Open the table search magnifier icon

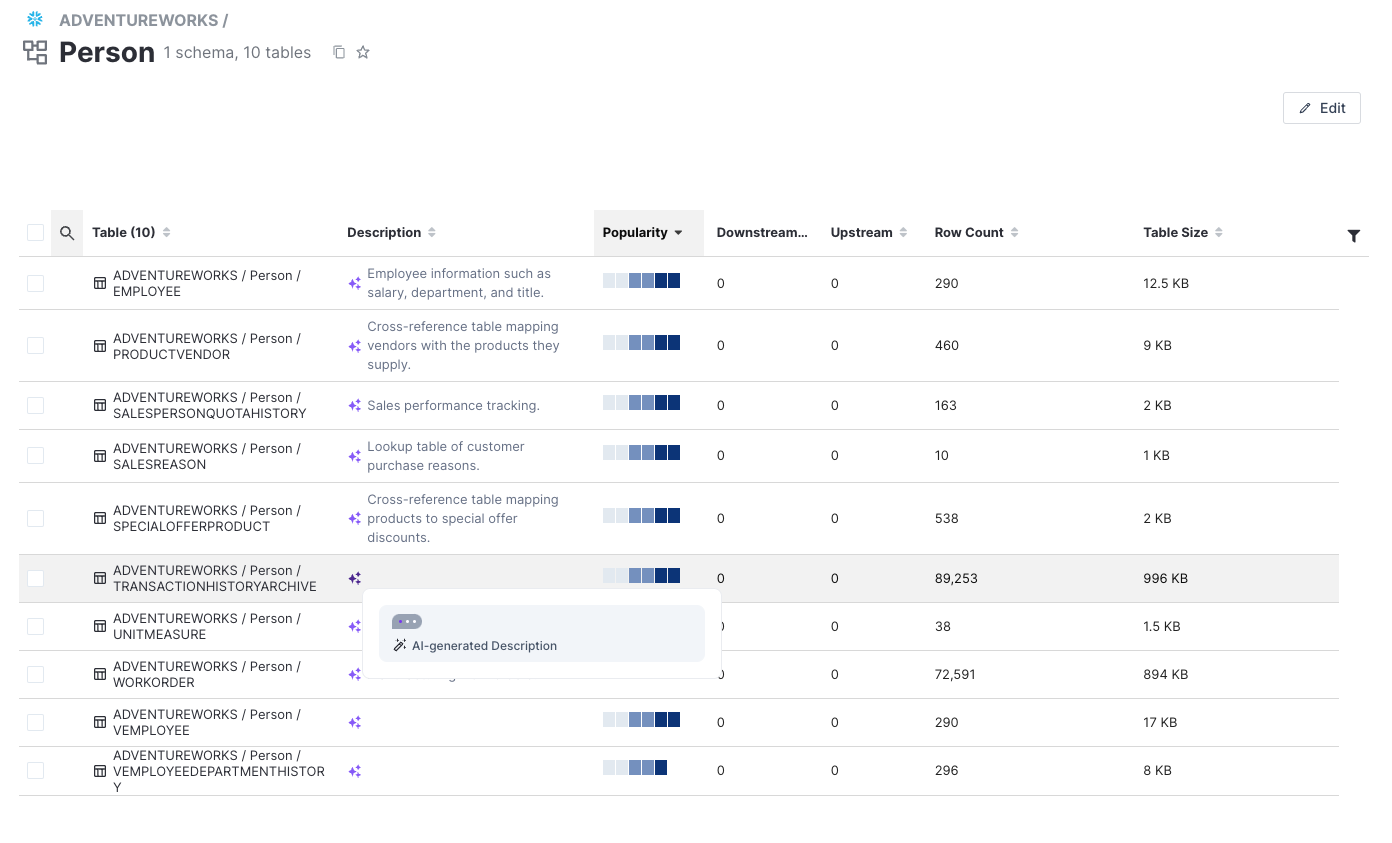(x=67, y=233)
